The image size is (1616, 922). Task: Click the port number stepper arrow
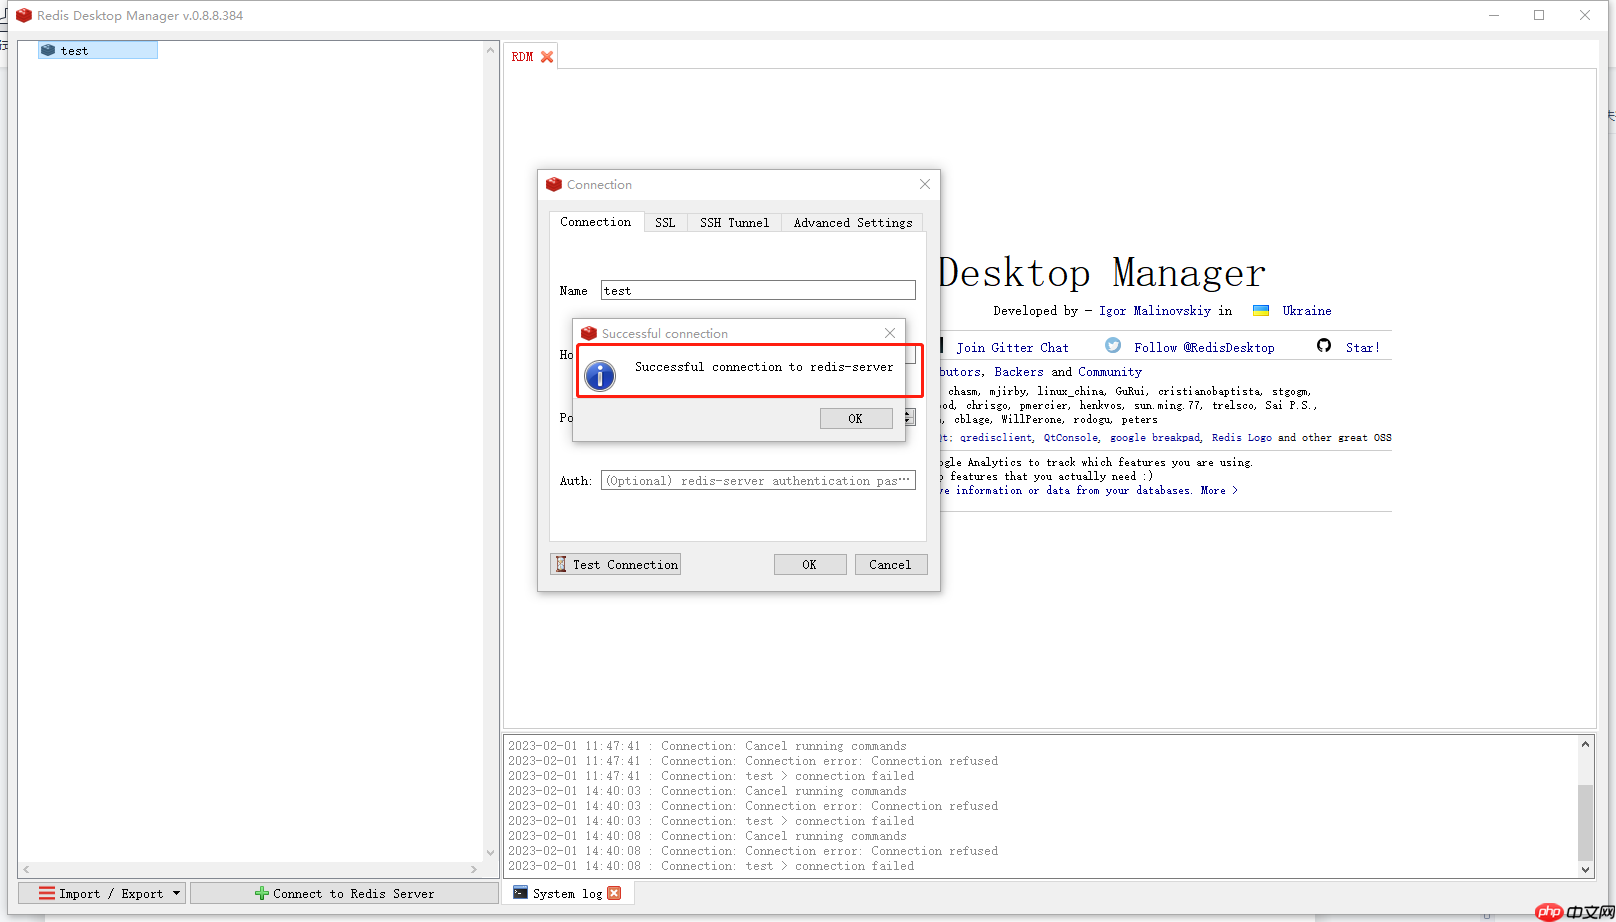coord(909,417)
